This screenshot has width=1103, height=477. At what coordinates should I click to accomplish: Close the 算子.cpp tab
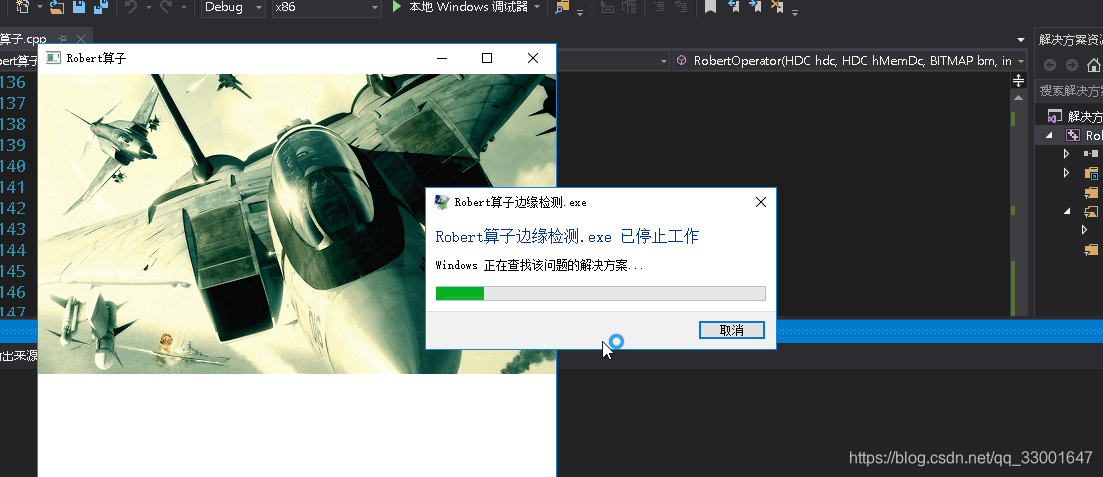click(81, 39)
